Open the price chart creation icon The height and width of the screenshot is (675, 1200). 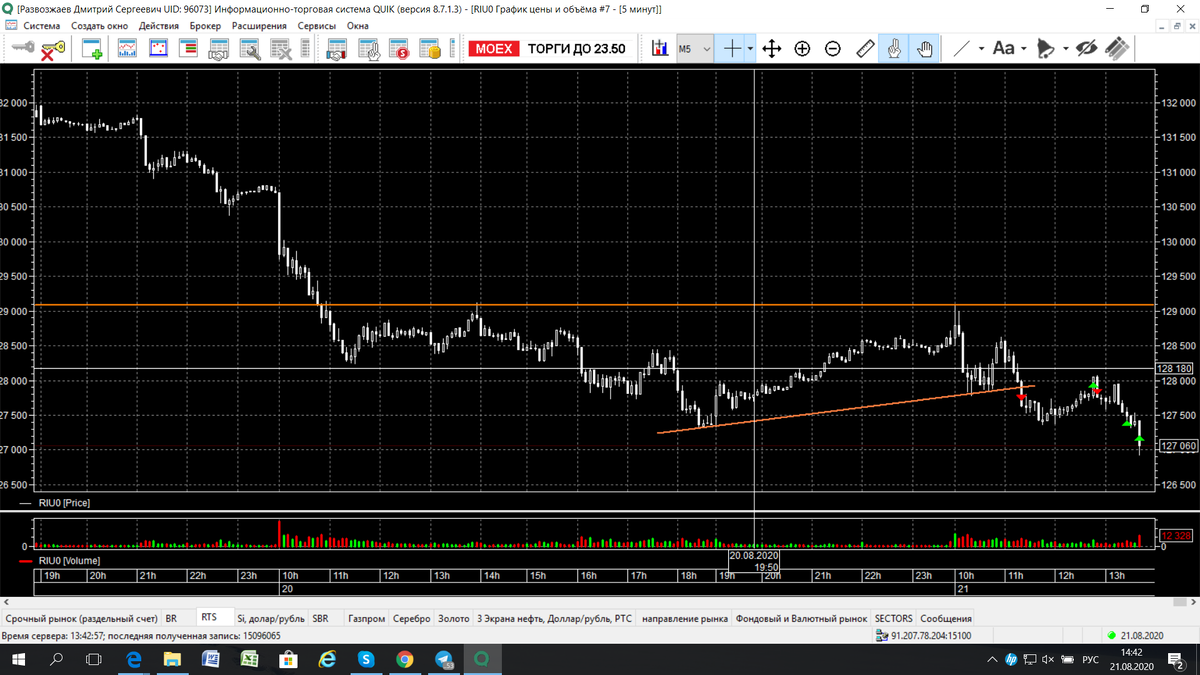coord(127,48)
